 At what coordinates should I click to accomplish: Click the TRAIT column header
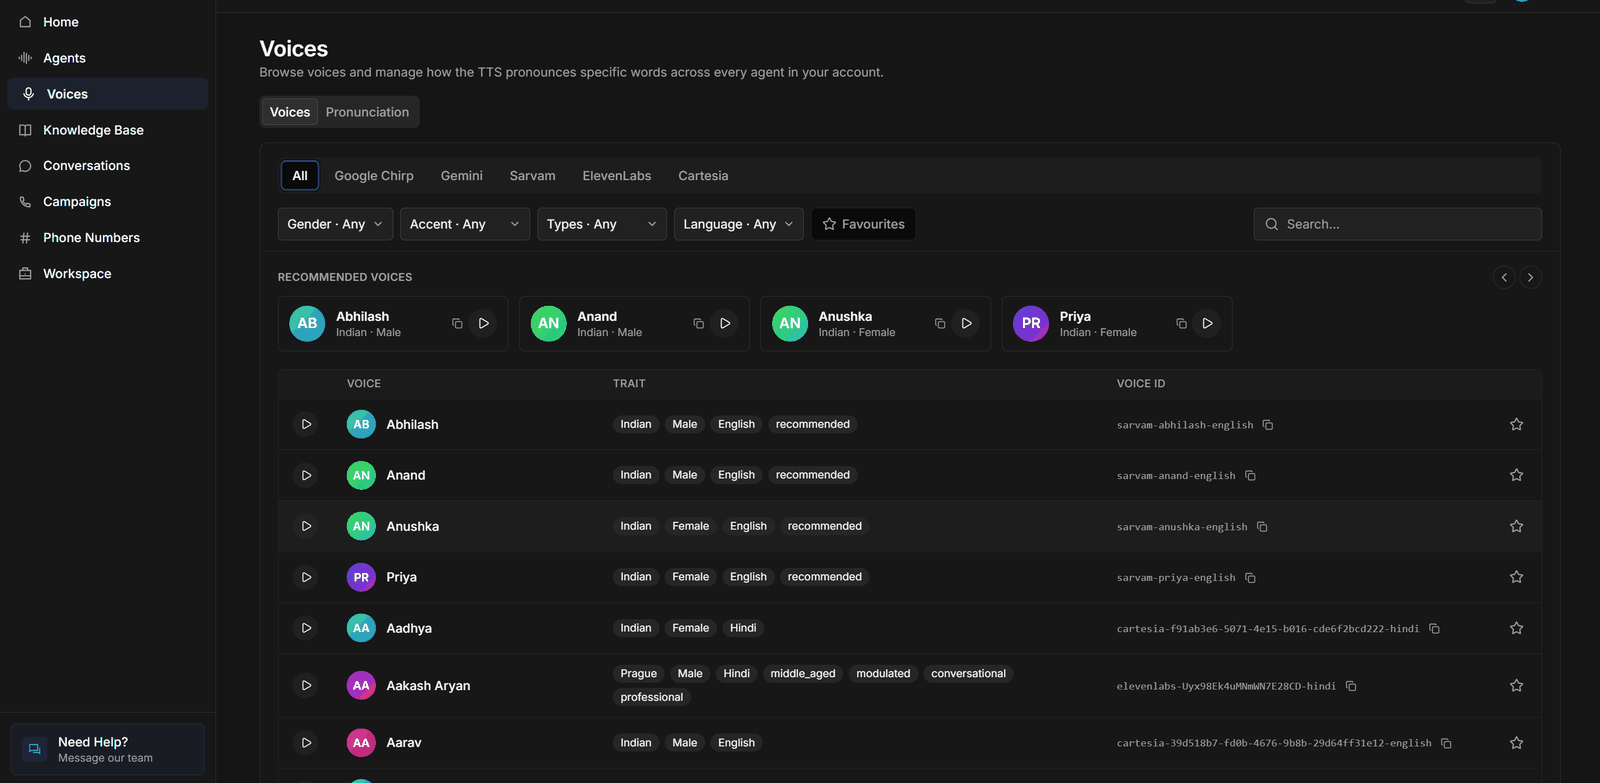coord(629,384)
